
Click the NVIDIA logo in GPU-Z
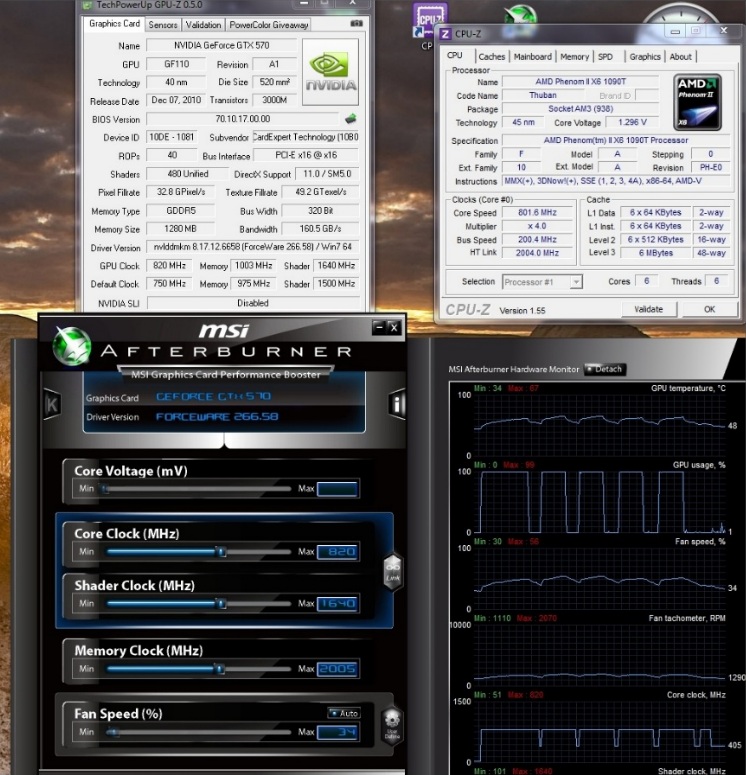tap(330, 72)
